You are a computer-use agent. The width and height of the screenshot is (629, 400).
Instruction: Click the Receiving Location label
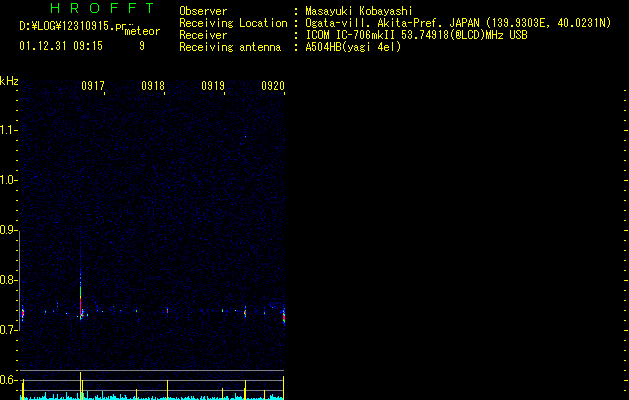[x=233, y=23]
